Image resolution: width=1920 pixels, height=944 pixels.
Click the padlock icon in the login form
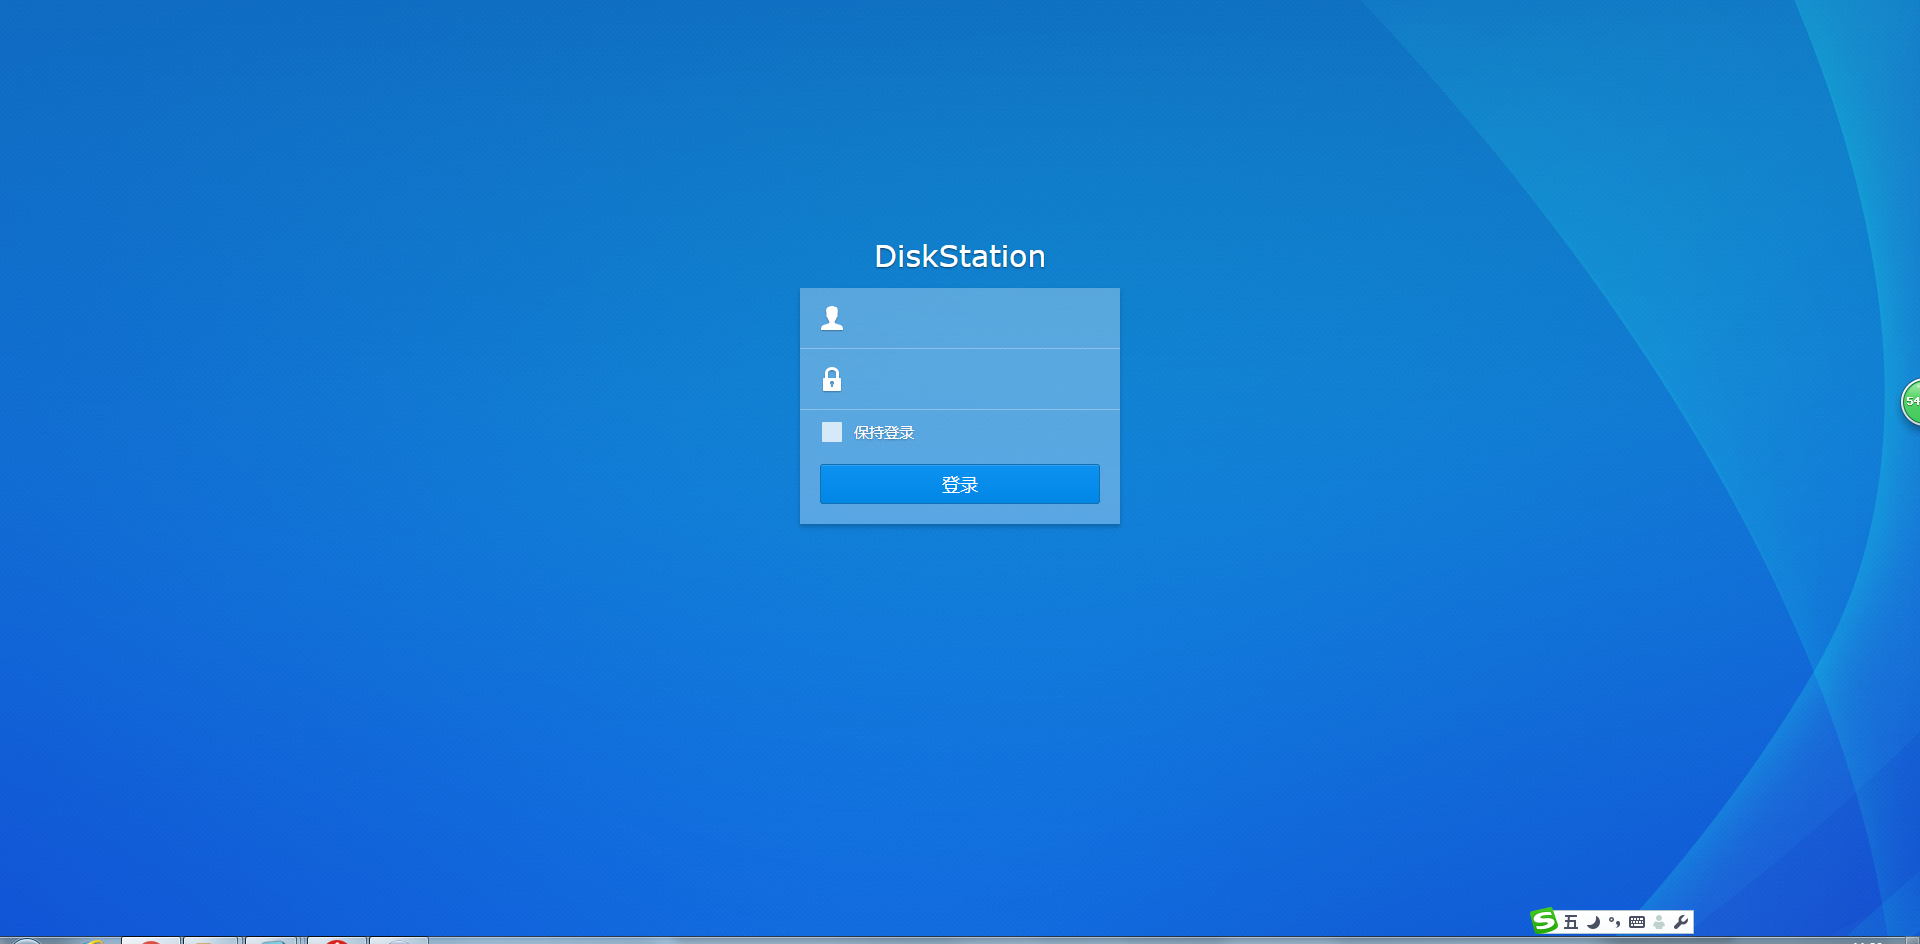coord(832,379)
